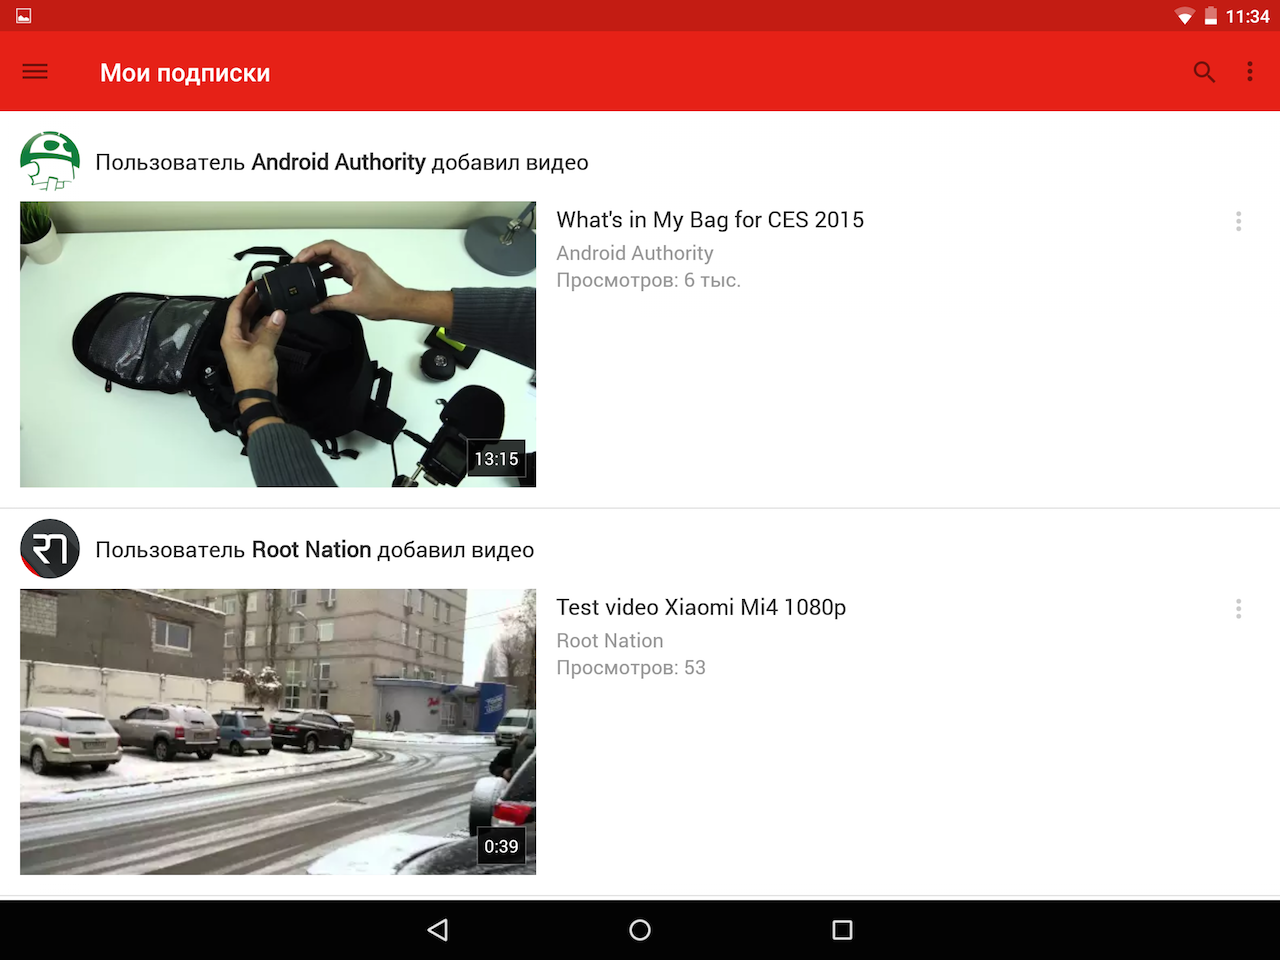
Task: Tap header 'Пользователь Android Authority добавил видео'
Action: (342, 162)
